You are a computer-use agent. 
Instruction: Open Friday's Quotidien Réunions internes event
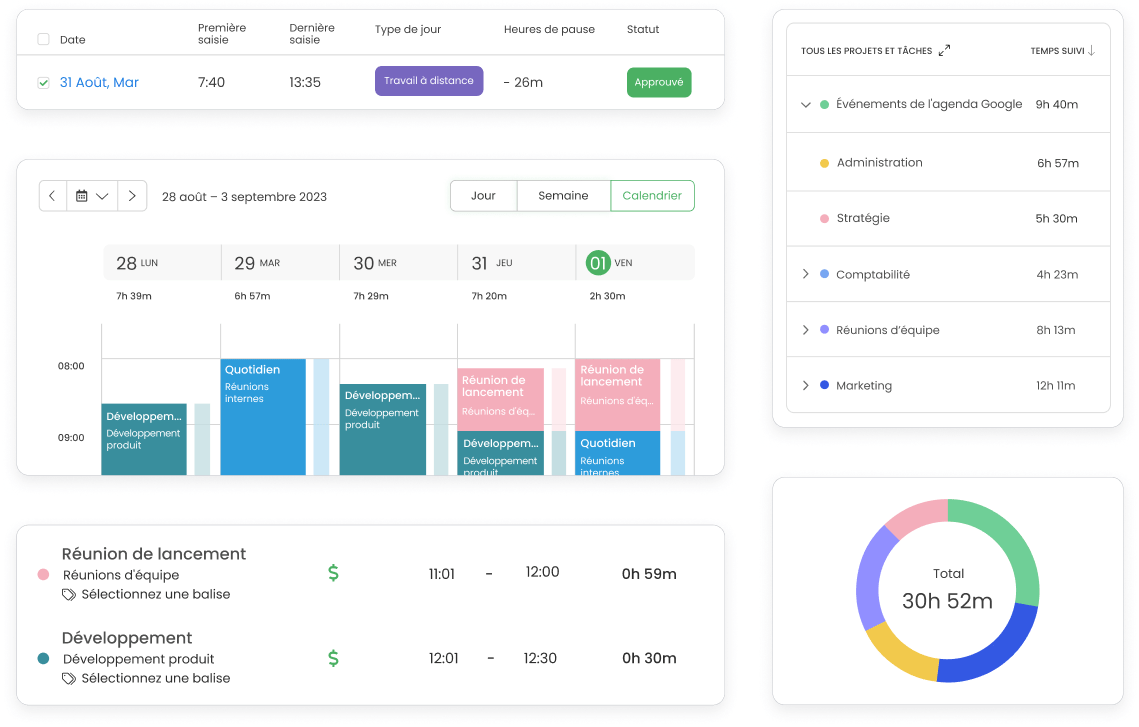617,453
